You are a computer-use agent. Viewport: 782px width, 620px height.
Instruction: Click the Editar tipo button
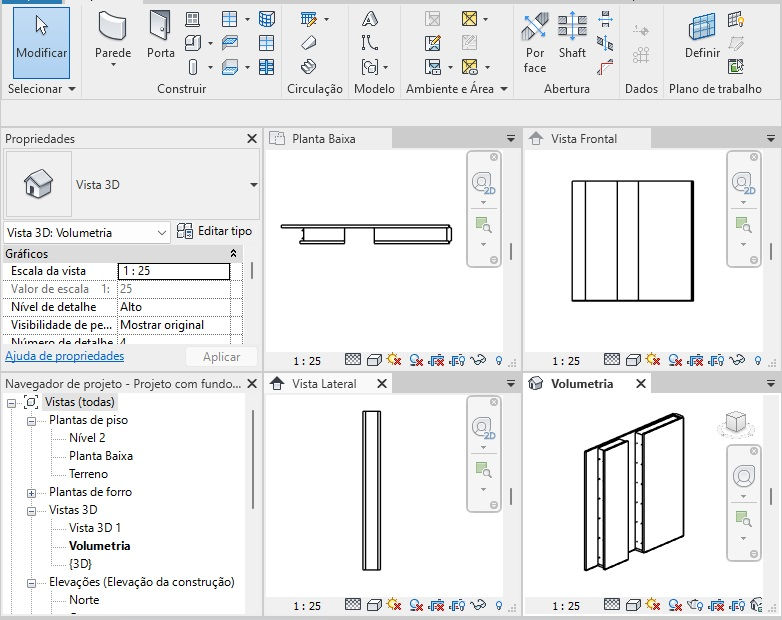pyautogui.click(x=214, y=231)
